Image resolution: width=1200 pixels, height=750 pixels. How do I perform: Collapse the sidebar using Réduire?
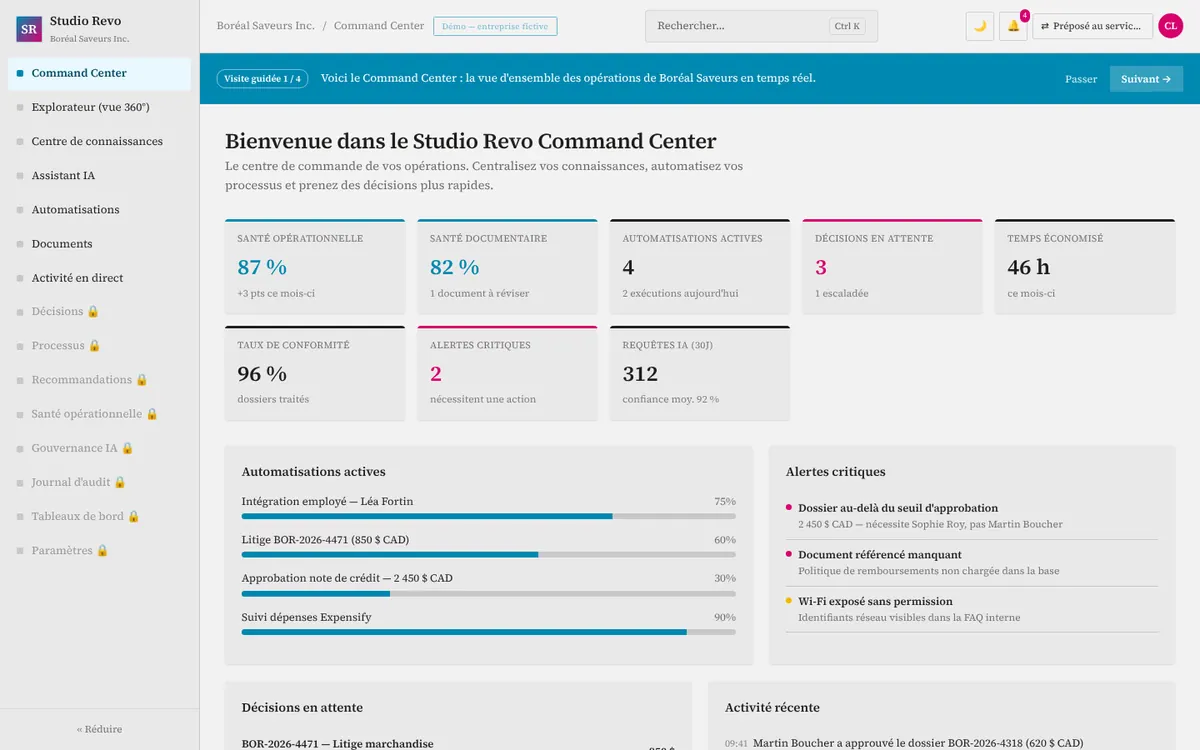[x=100, y=729]
